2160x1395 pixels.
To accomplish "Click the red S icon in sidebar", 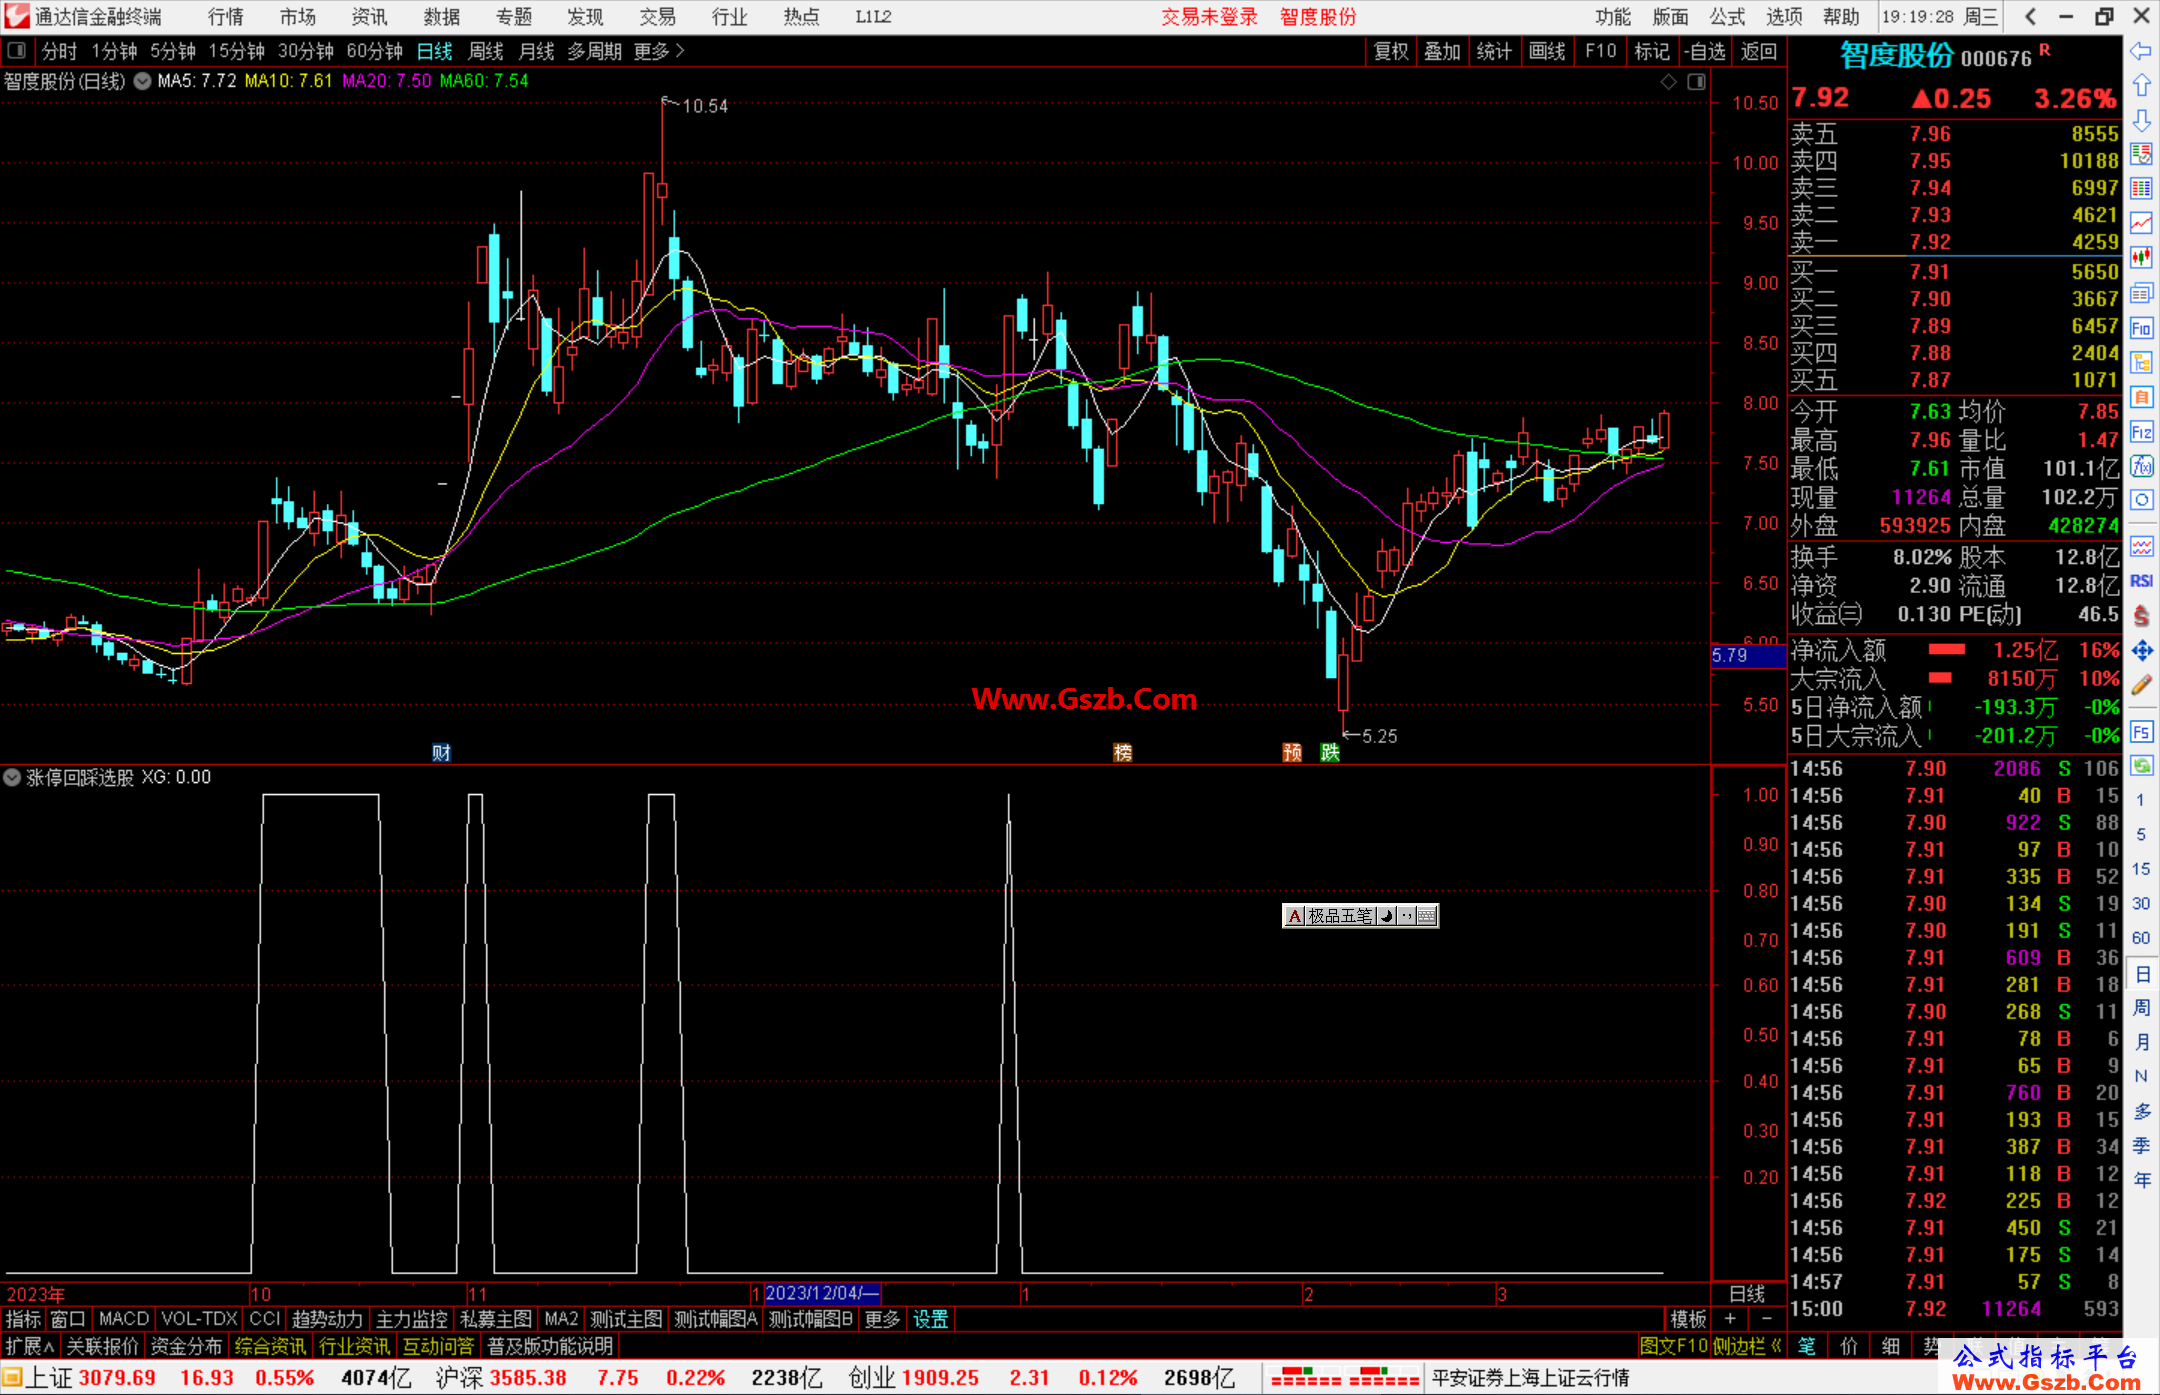I will pyautogui.click(x=2141, y=616).
